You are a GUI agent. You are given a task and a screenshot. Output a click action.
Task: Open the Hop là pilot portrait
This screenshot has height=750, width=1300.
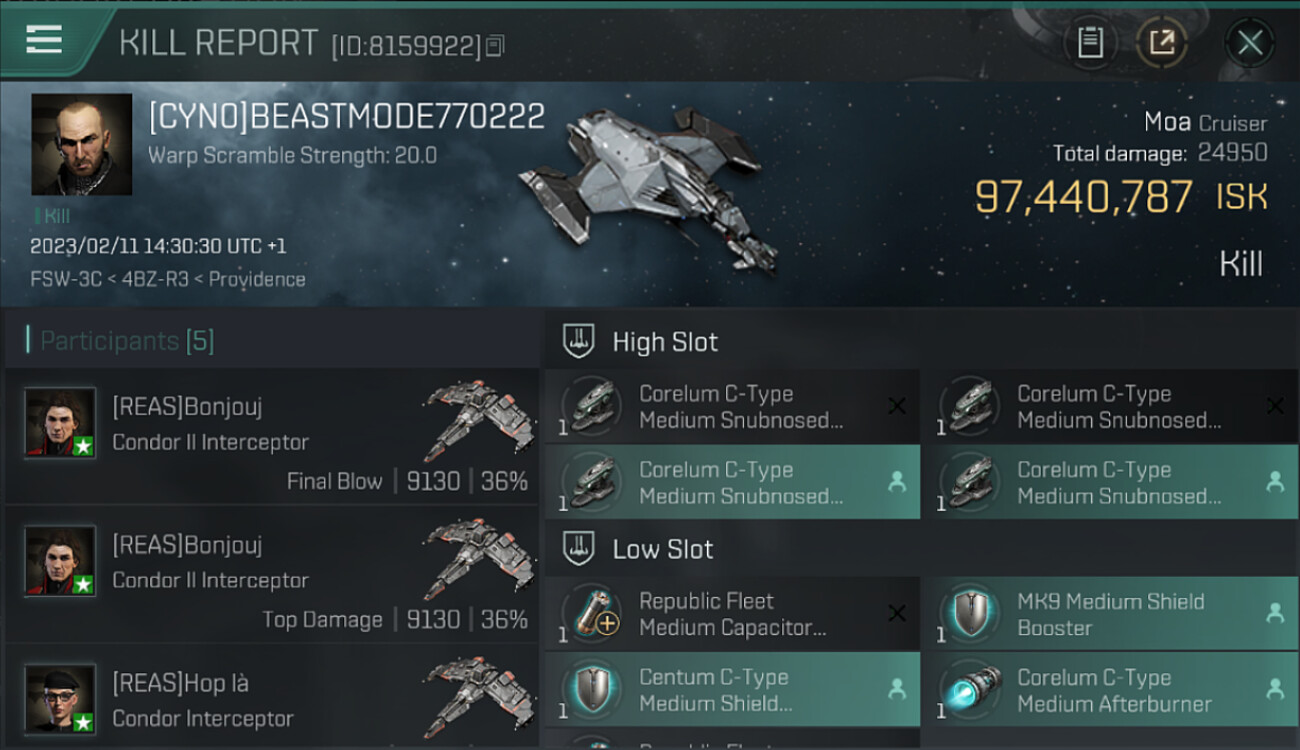click(x=60, y=699)
